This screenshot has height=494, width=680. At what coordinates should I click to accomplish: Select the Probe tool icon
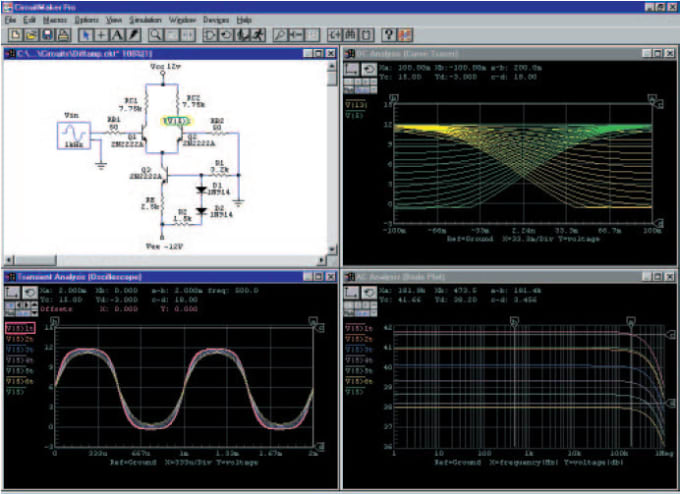[x=280, y=35]
